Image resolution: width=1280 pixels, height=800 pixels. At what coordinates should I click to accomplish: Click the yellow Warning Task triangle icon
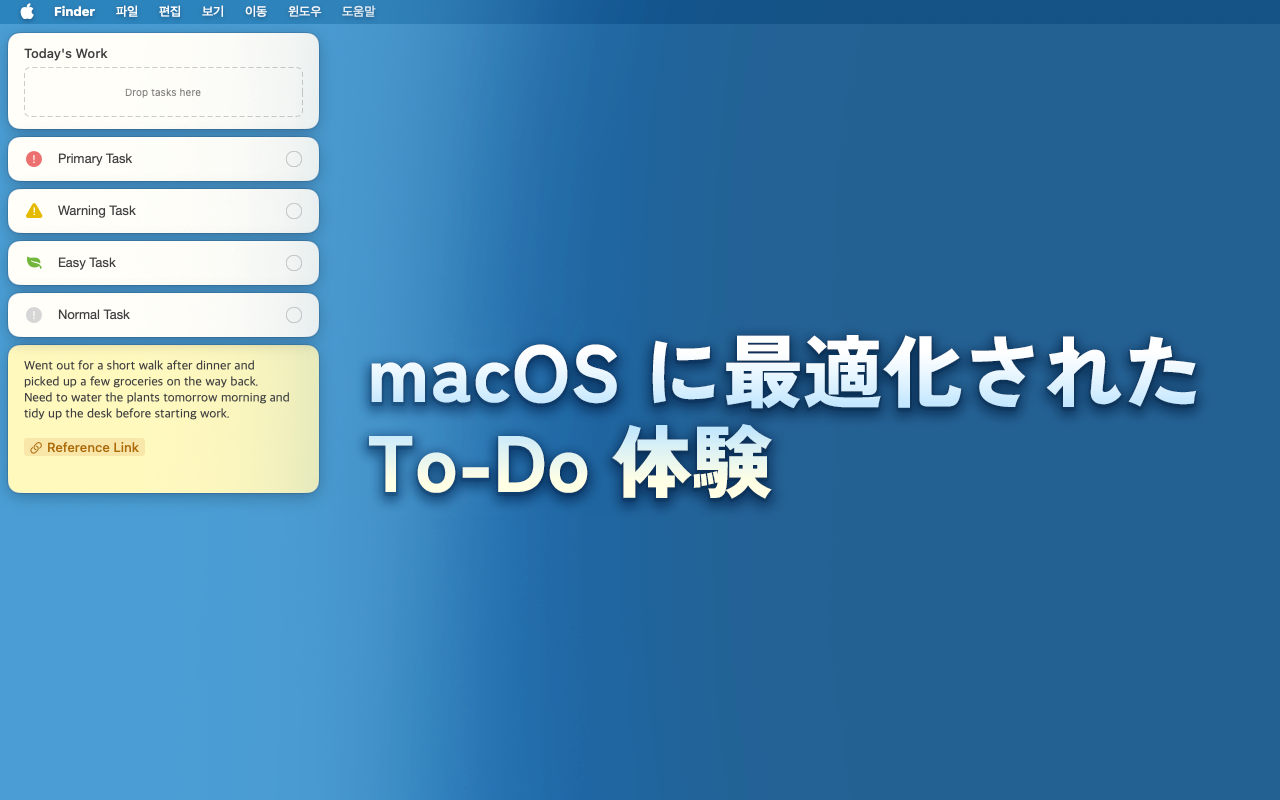[34, 211]
